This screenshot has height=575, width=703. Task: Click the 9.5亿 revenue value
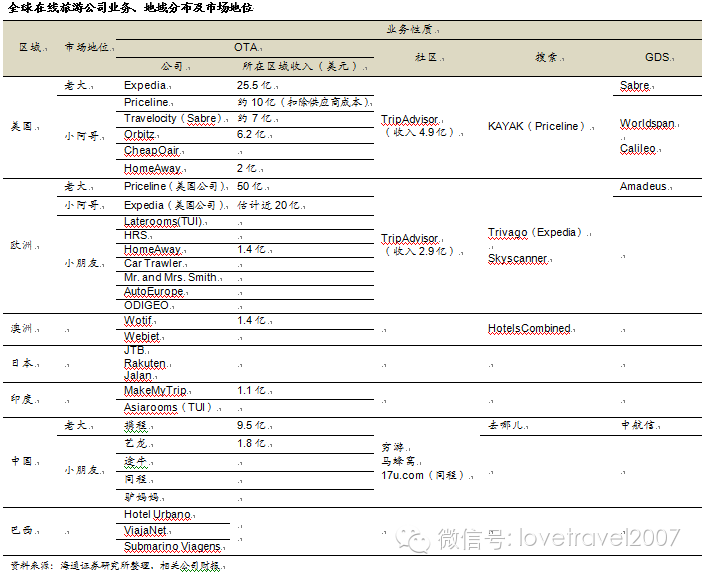pos(252,425)
